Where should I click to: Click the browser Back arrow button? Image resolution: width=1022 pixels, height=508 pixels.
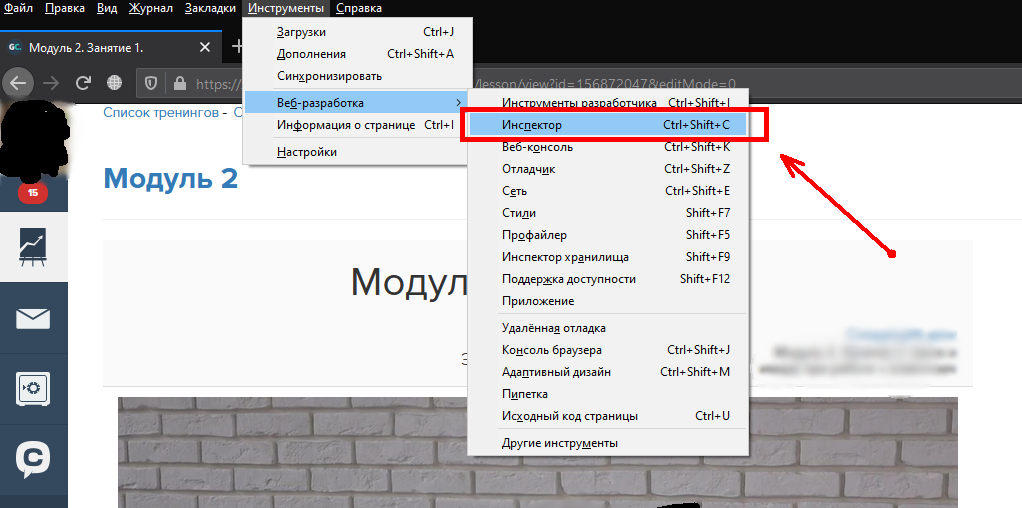[x=18, y=83]
